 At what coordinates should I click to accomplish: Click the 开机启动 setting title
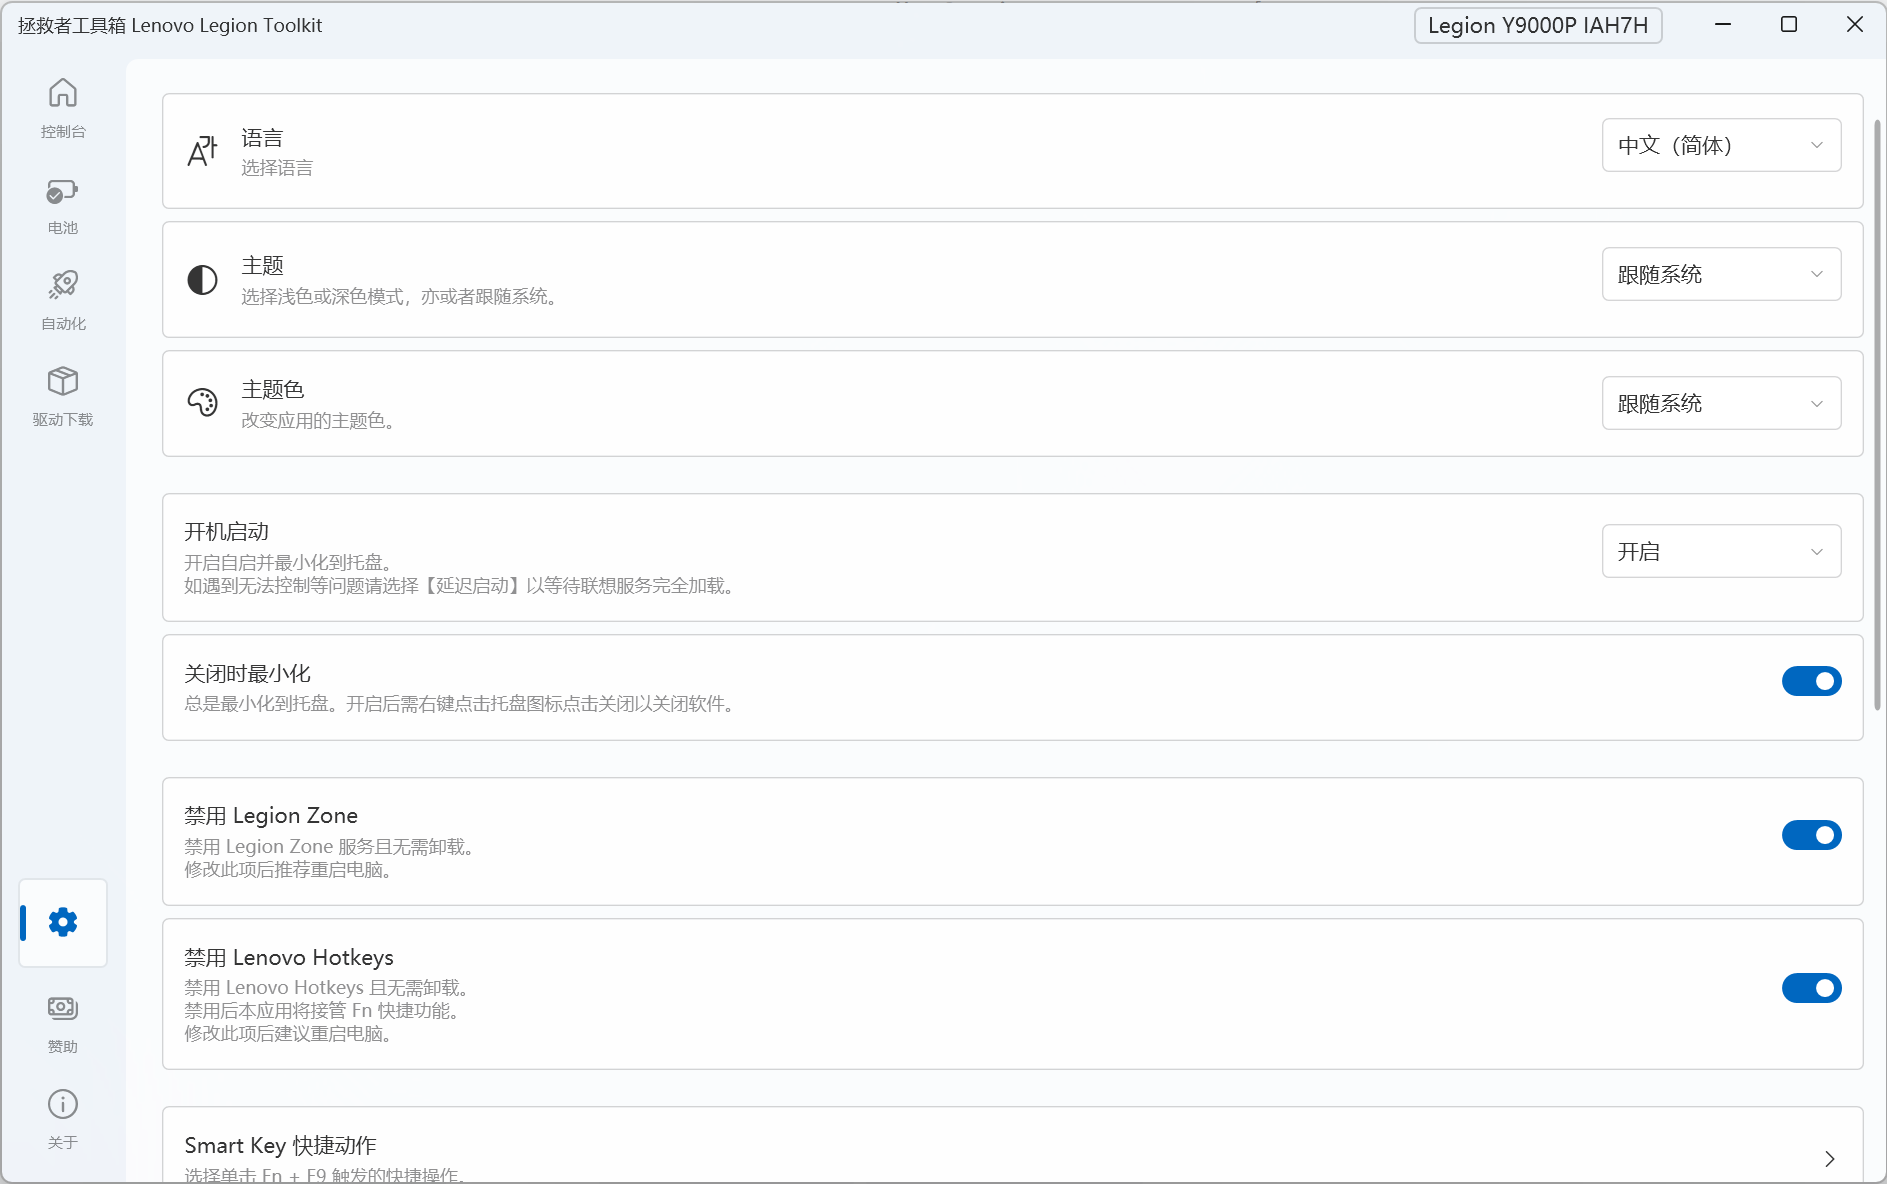coord(226,532)
